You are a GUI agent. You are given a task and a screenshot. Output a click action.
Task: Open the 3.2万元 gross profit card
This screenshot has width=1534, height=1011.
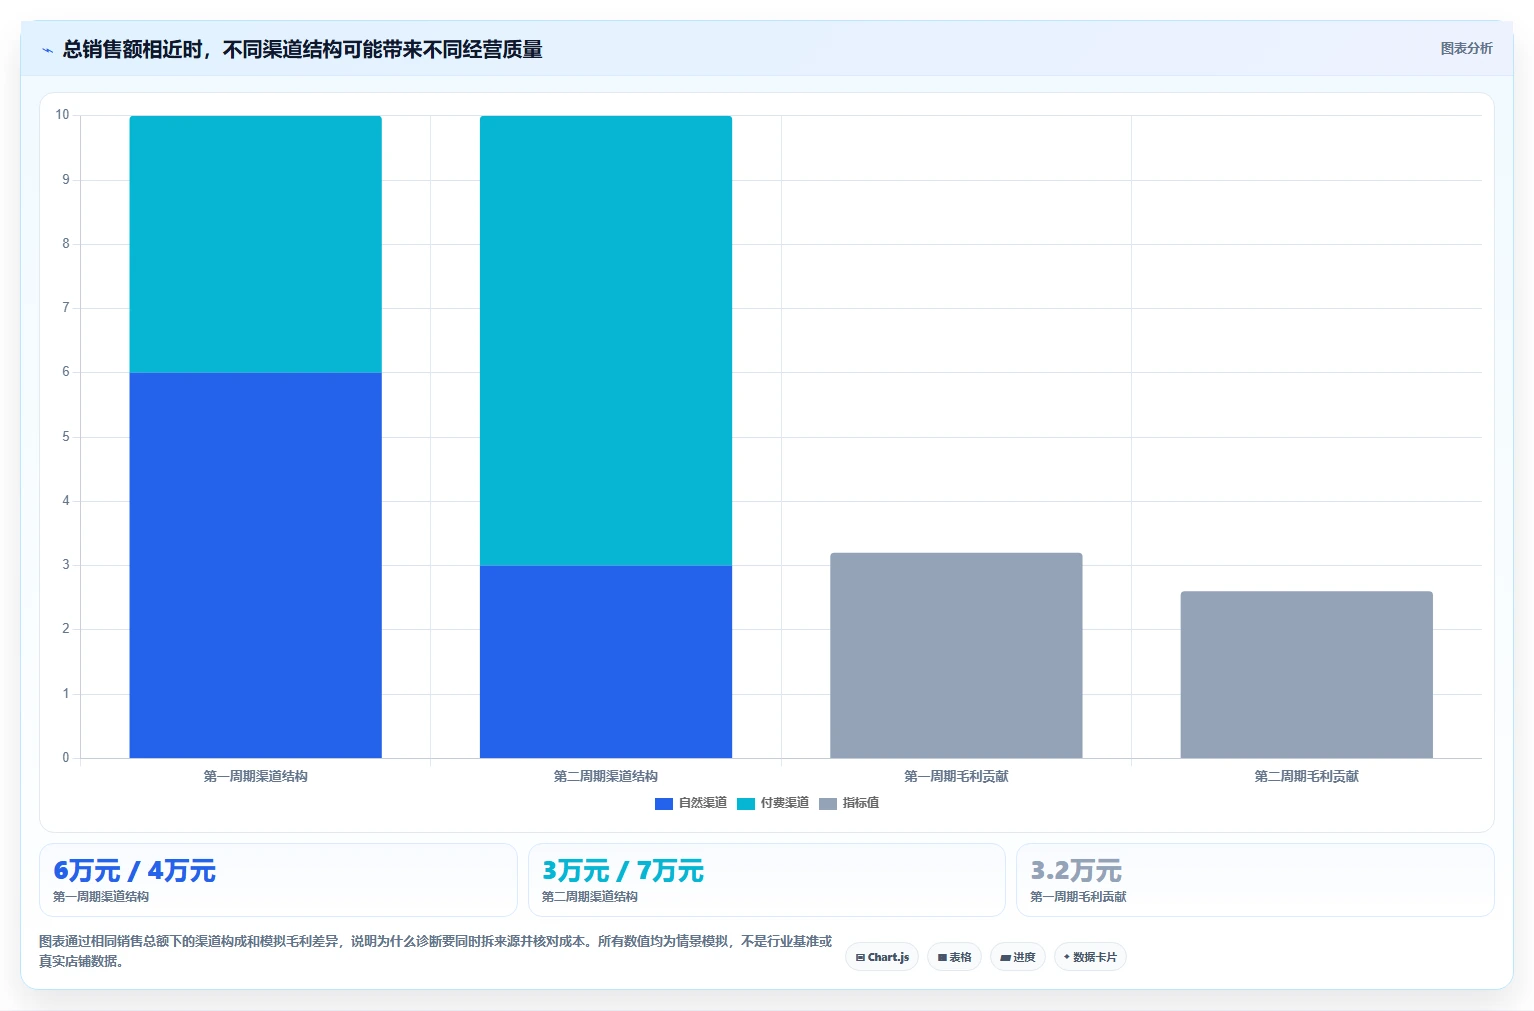pyautogui.click(x=1255, y=880)
